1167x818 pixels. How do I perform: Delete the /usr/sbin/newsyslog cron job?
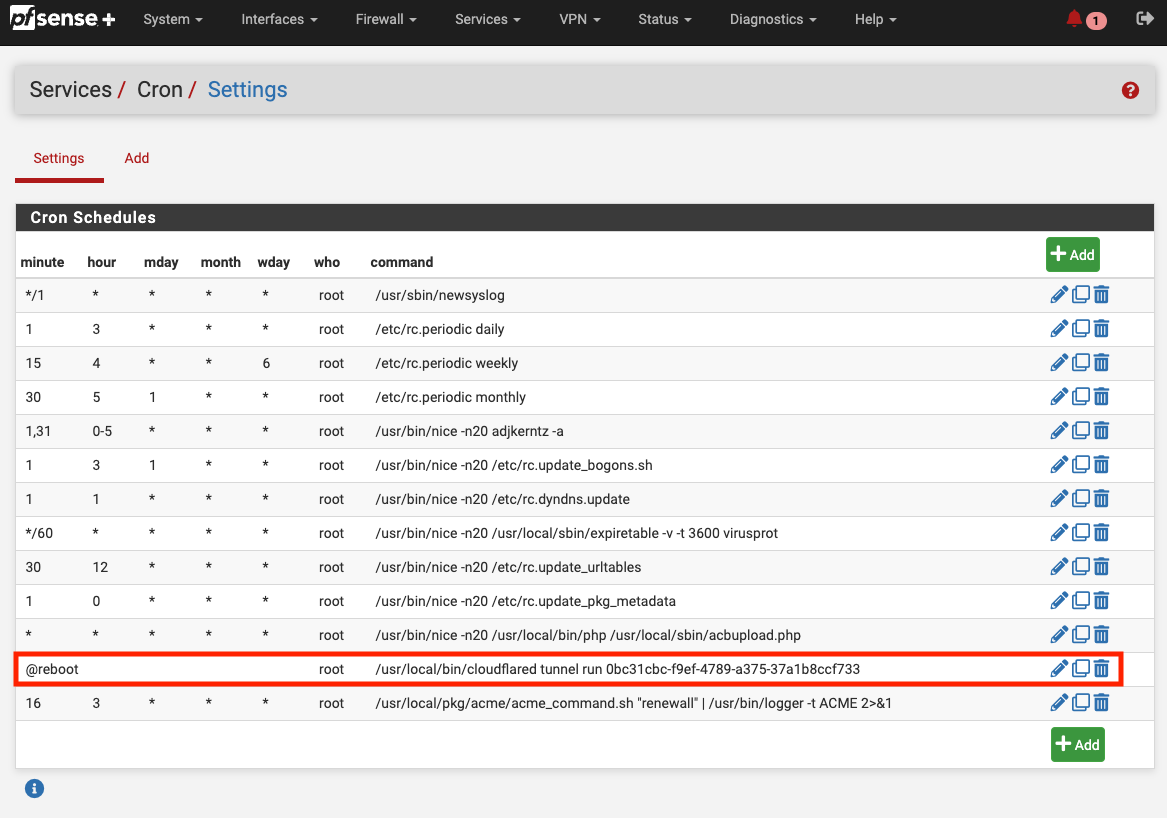1101,295
